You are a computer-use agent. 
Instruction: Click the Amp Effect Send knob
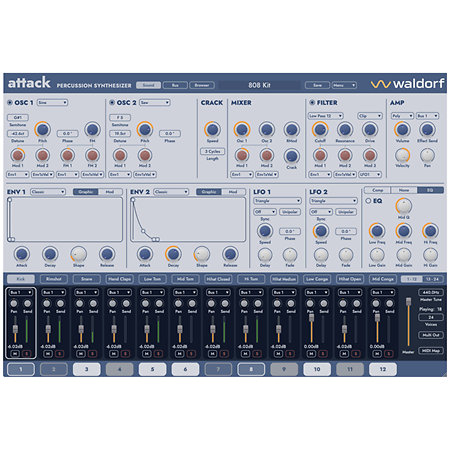click(427, 129)
